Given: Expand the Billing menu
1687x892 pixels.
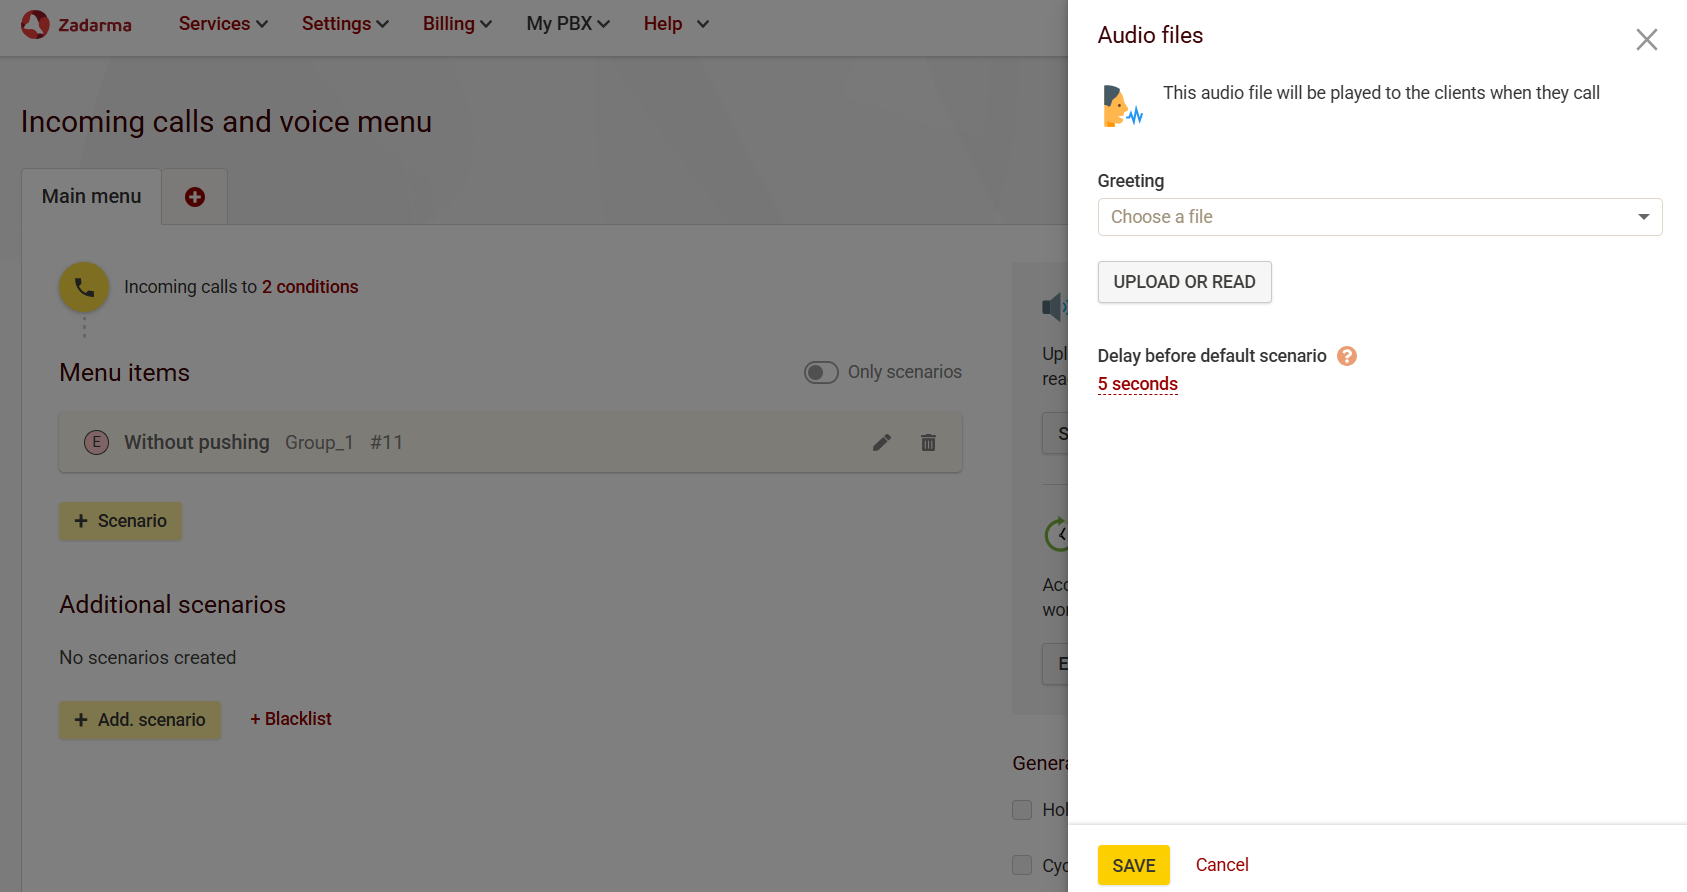Looking at the screenshot, I should (457, 24).
